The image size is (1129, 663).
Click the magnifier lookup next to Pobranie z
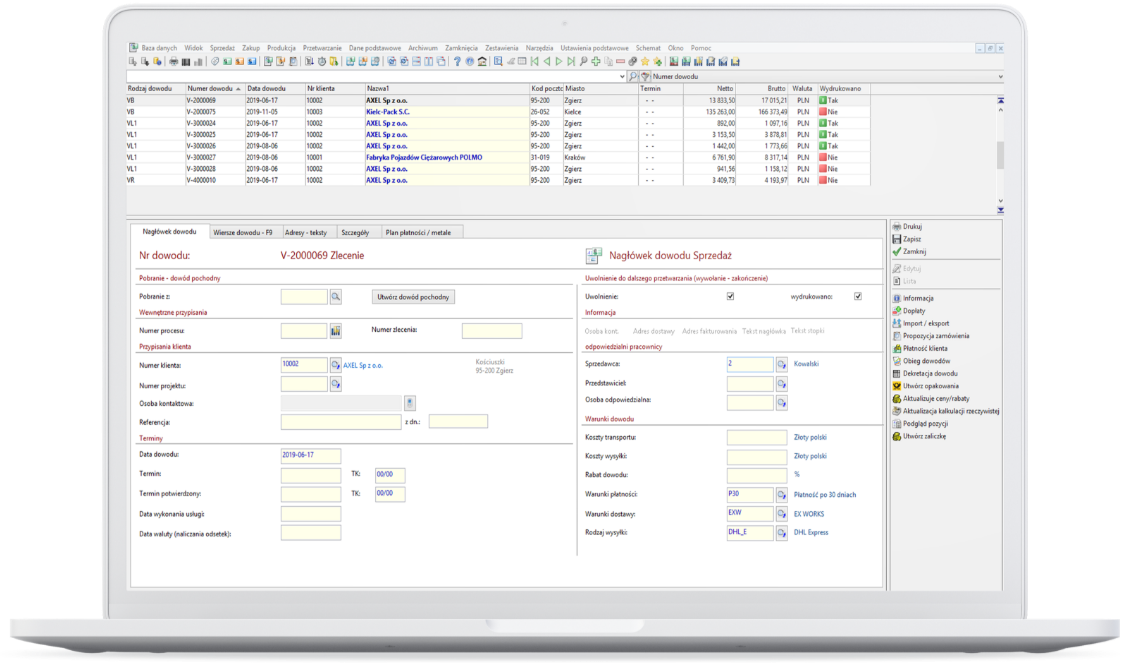[336, 297]
